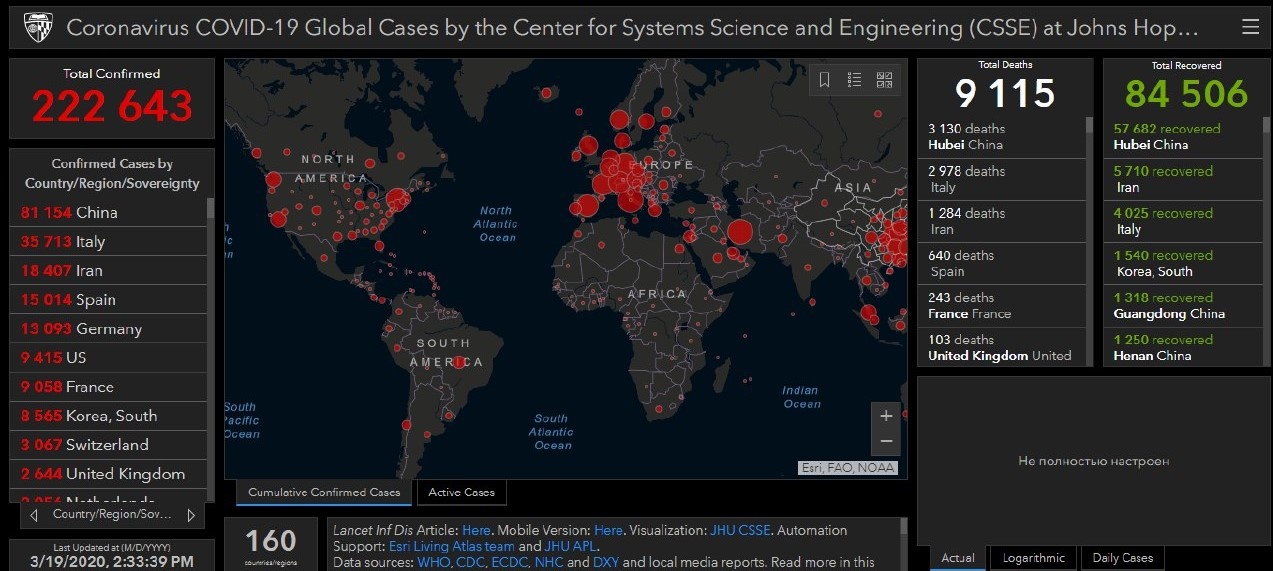Click the 3 130 deaths Hubei China row

(x=1001, y=137)
